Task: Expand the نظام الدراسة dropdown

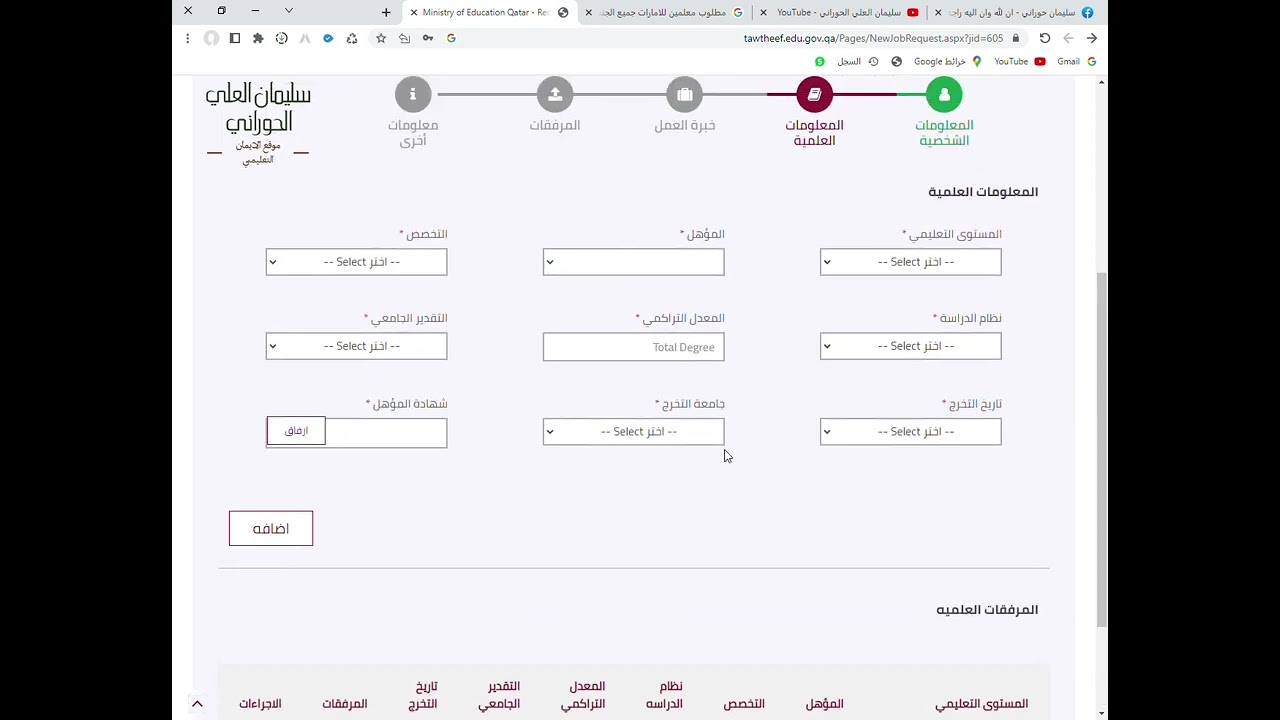Action: (x=910, y=346)
